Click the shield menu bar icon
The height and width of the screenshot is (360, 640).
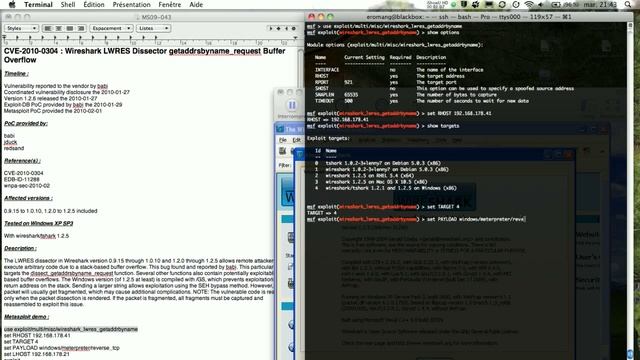[464, 4]
